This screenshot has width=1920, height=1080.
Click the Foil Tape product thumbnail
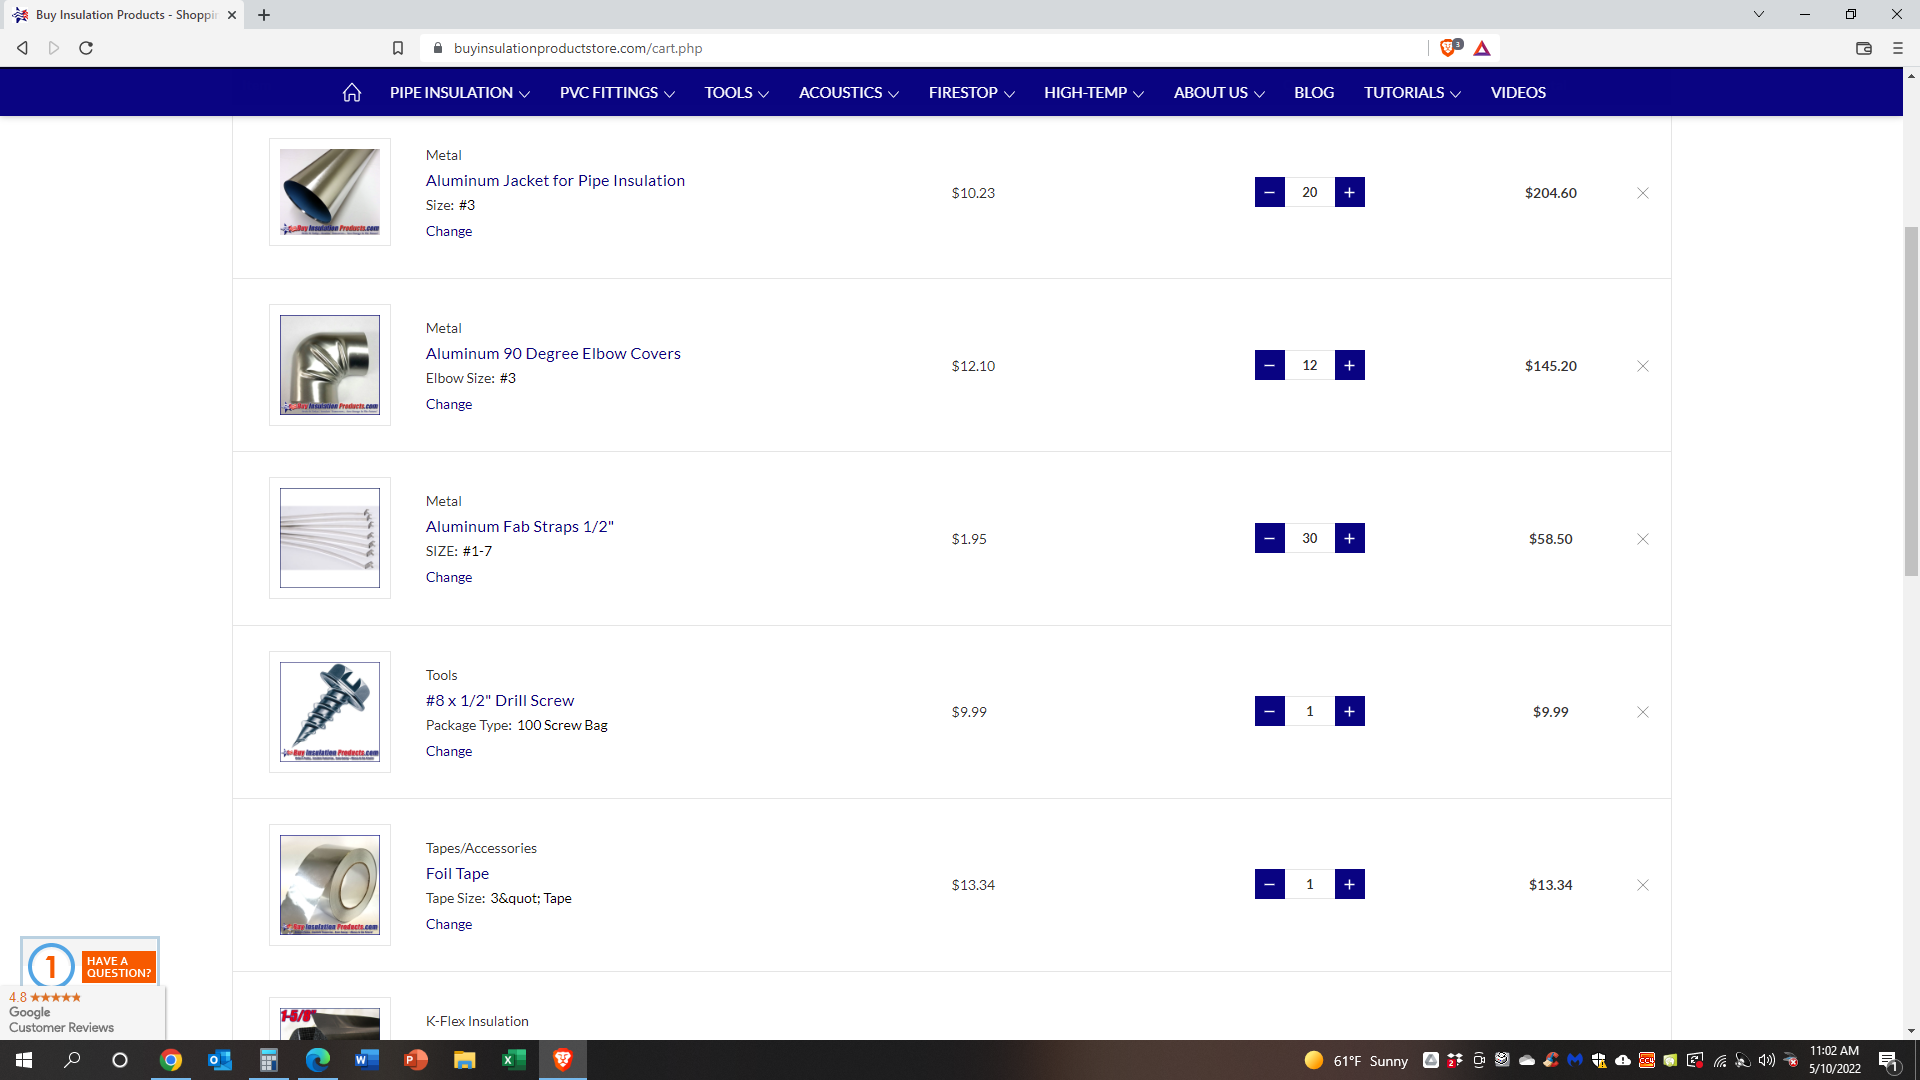pyautogui.click(x=329, y=885)
